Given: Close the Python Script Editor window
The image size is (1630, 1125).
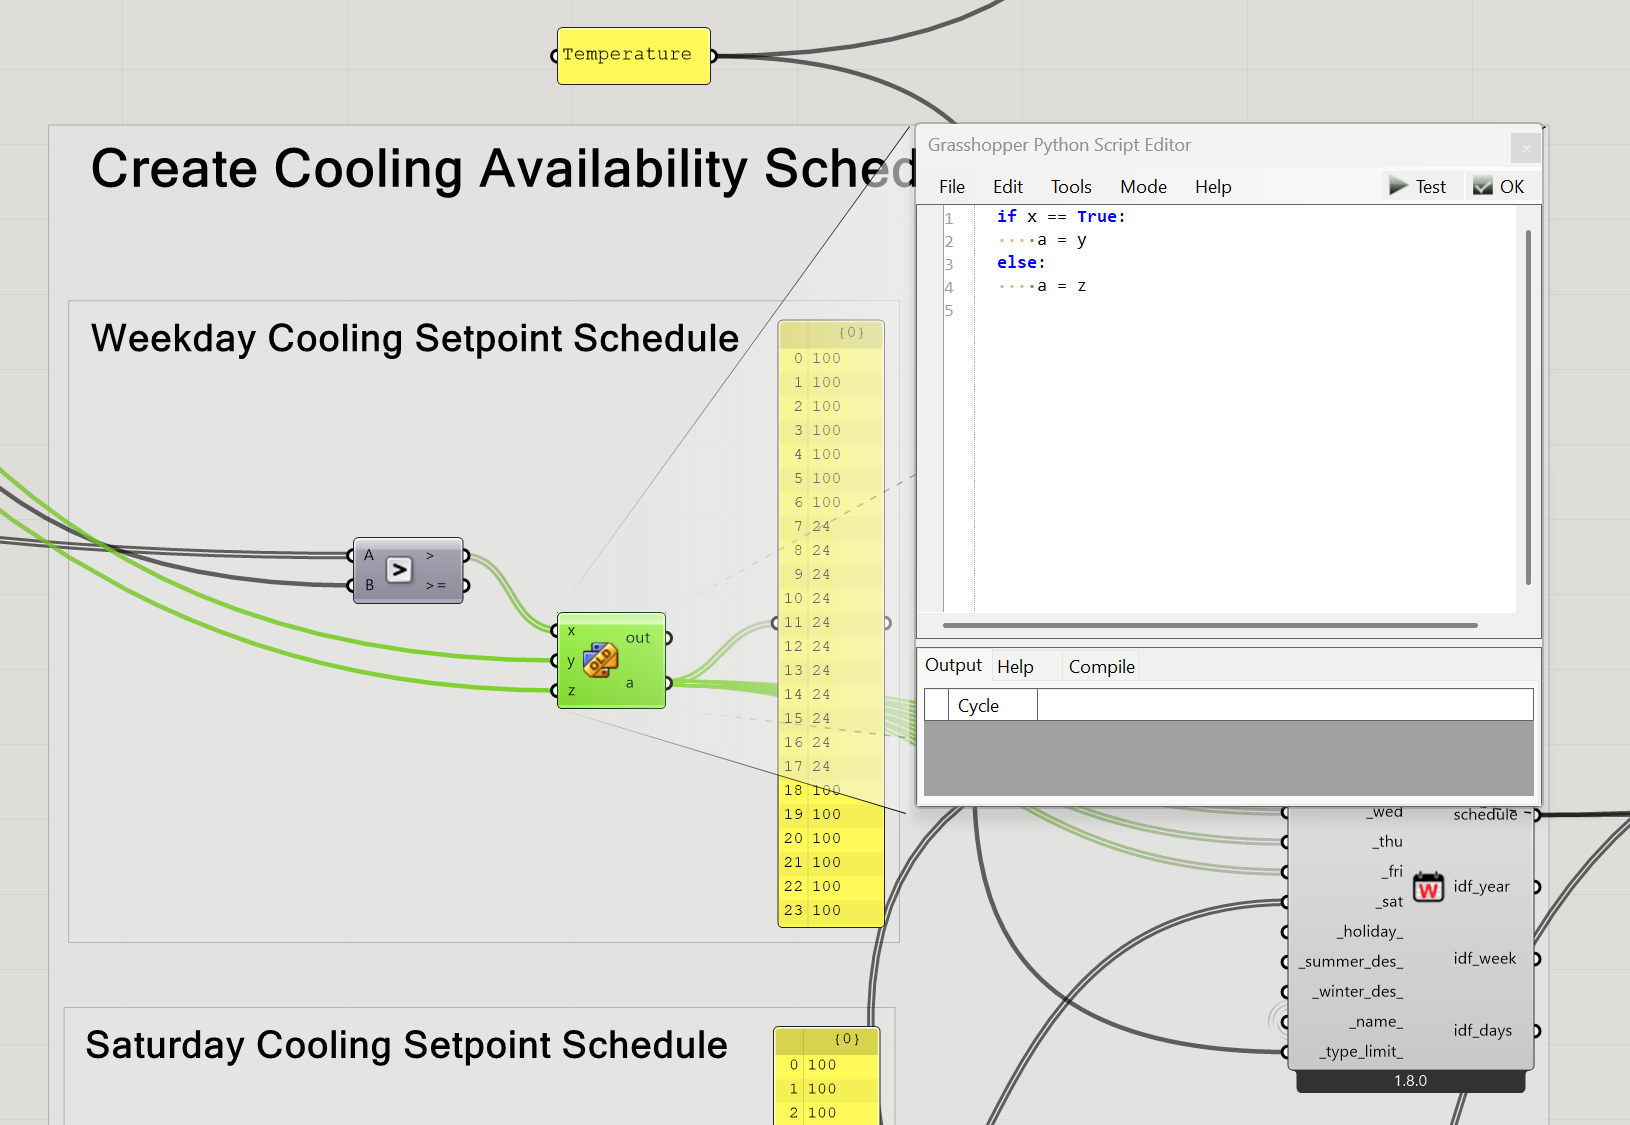Looking at the screenshot, I should pyautogui.click(x=1526, y=148).
